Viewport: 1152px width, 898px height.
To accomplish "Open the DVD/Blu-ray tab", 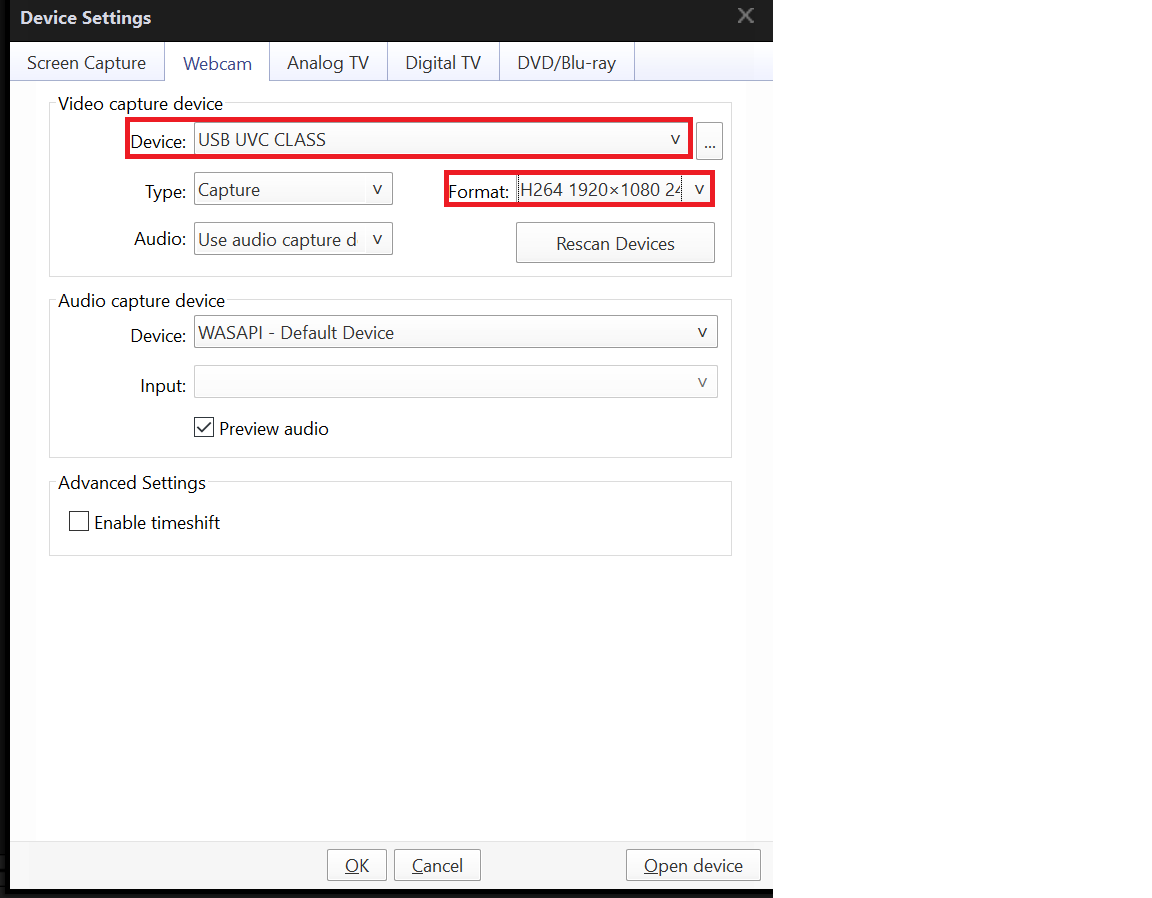I will pos(566,63).
